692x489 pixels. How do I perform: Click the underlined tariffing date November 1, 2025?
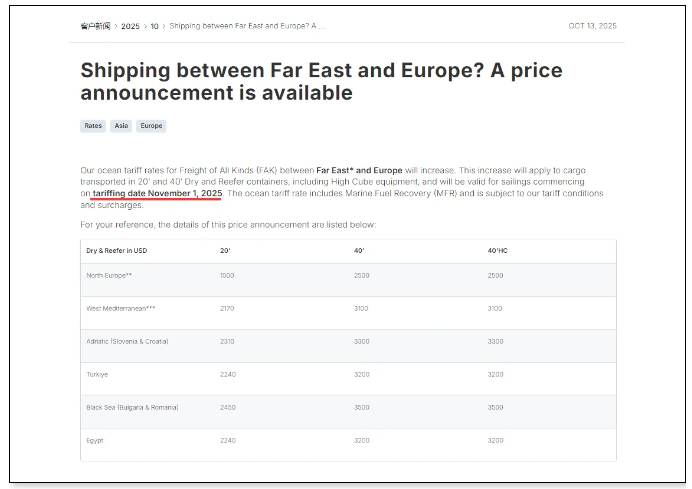click(x=157, y=193)
